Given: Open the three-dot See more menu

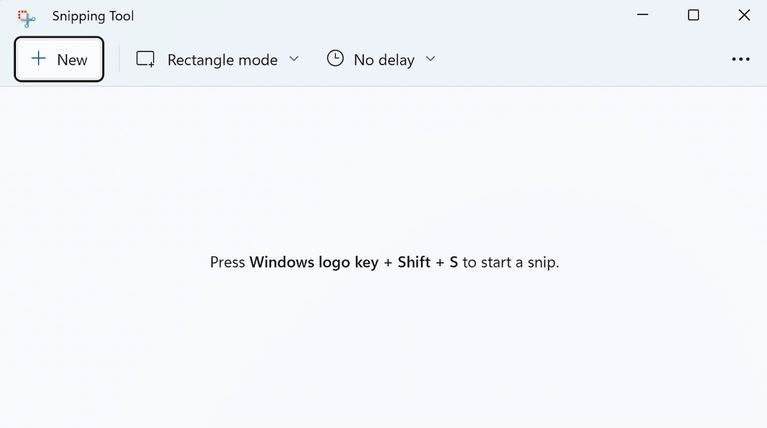Looking at the screenshot, I should tap(740, 59).
